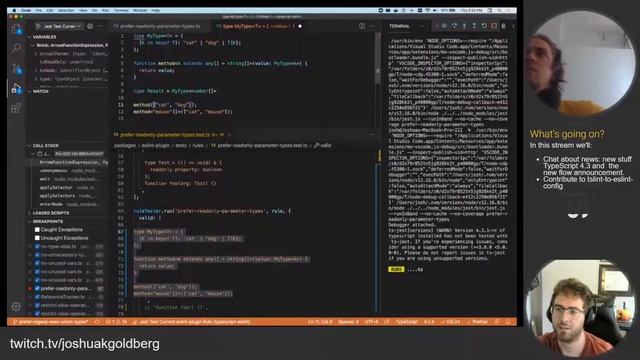The width and height of the screenshot is (640, 360).
Task: Click the sync changes icon in the status bar
Action: 97,322
